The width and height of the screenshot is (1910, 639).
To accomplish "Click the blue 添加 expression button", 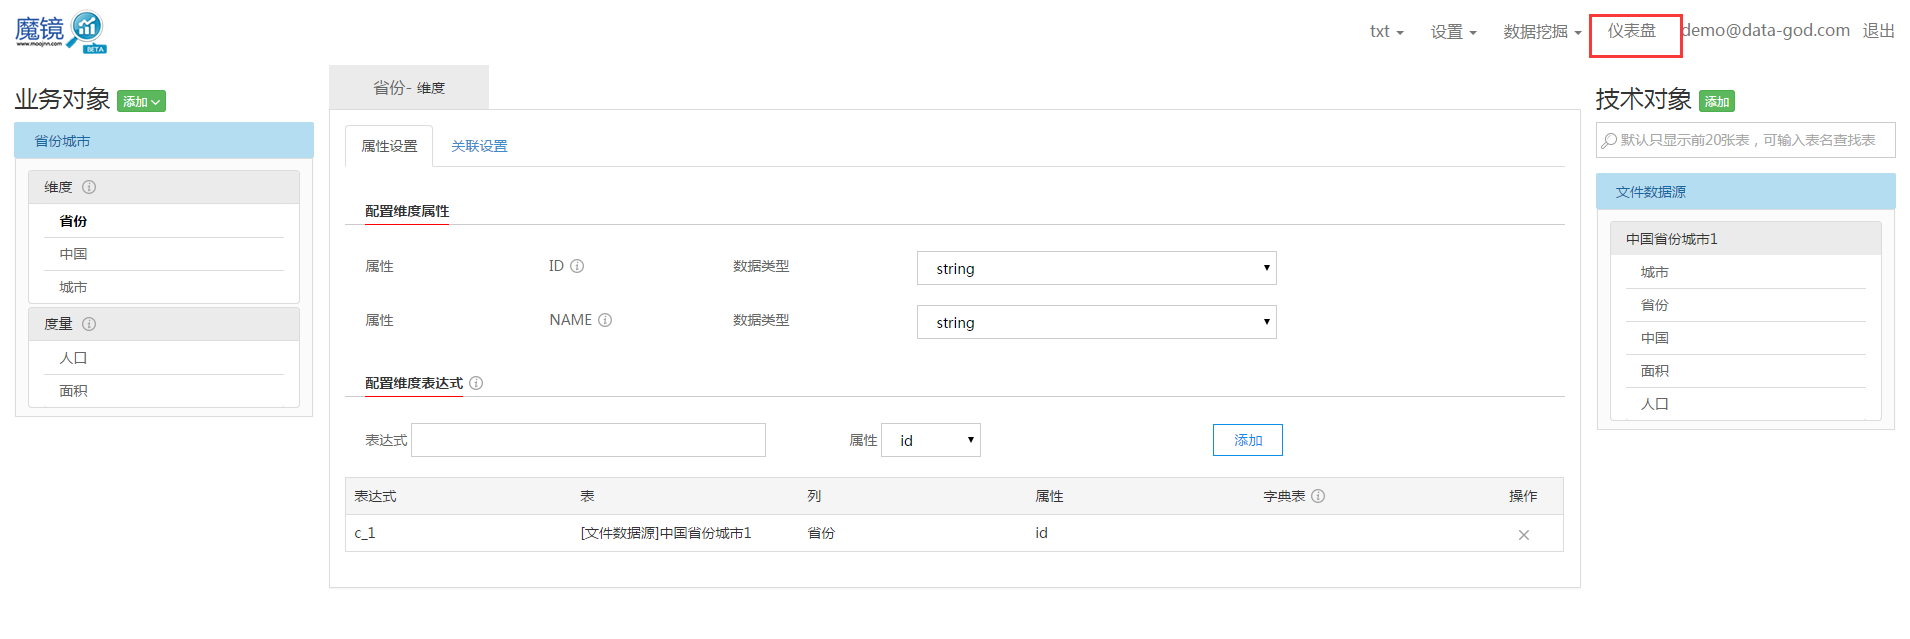I will (1247, 440).
